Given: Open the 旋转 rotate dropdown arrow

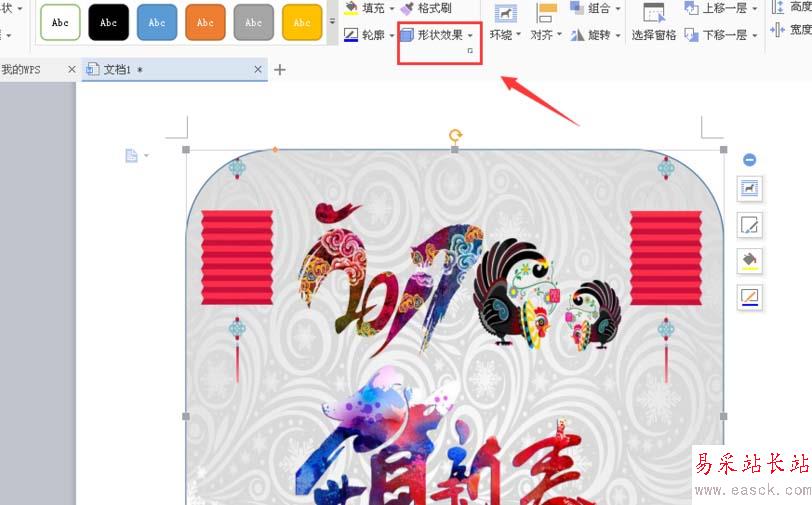Looking at the screenshot, I should tap(618, 36).
